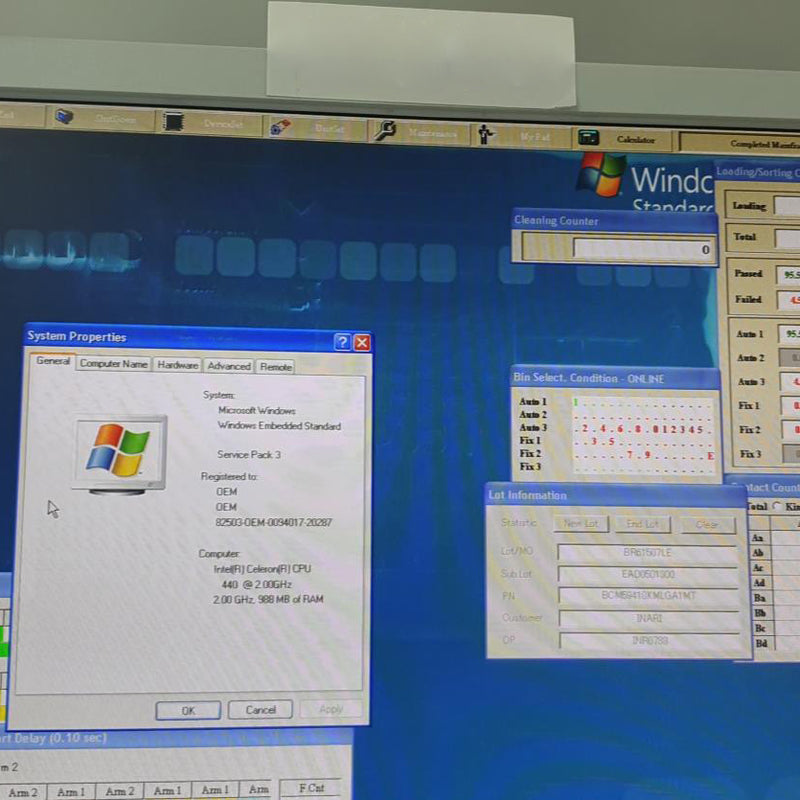
Task: Launch the Calculator toolbar icon
Action: pyautogui.click(x=588, y=137)
